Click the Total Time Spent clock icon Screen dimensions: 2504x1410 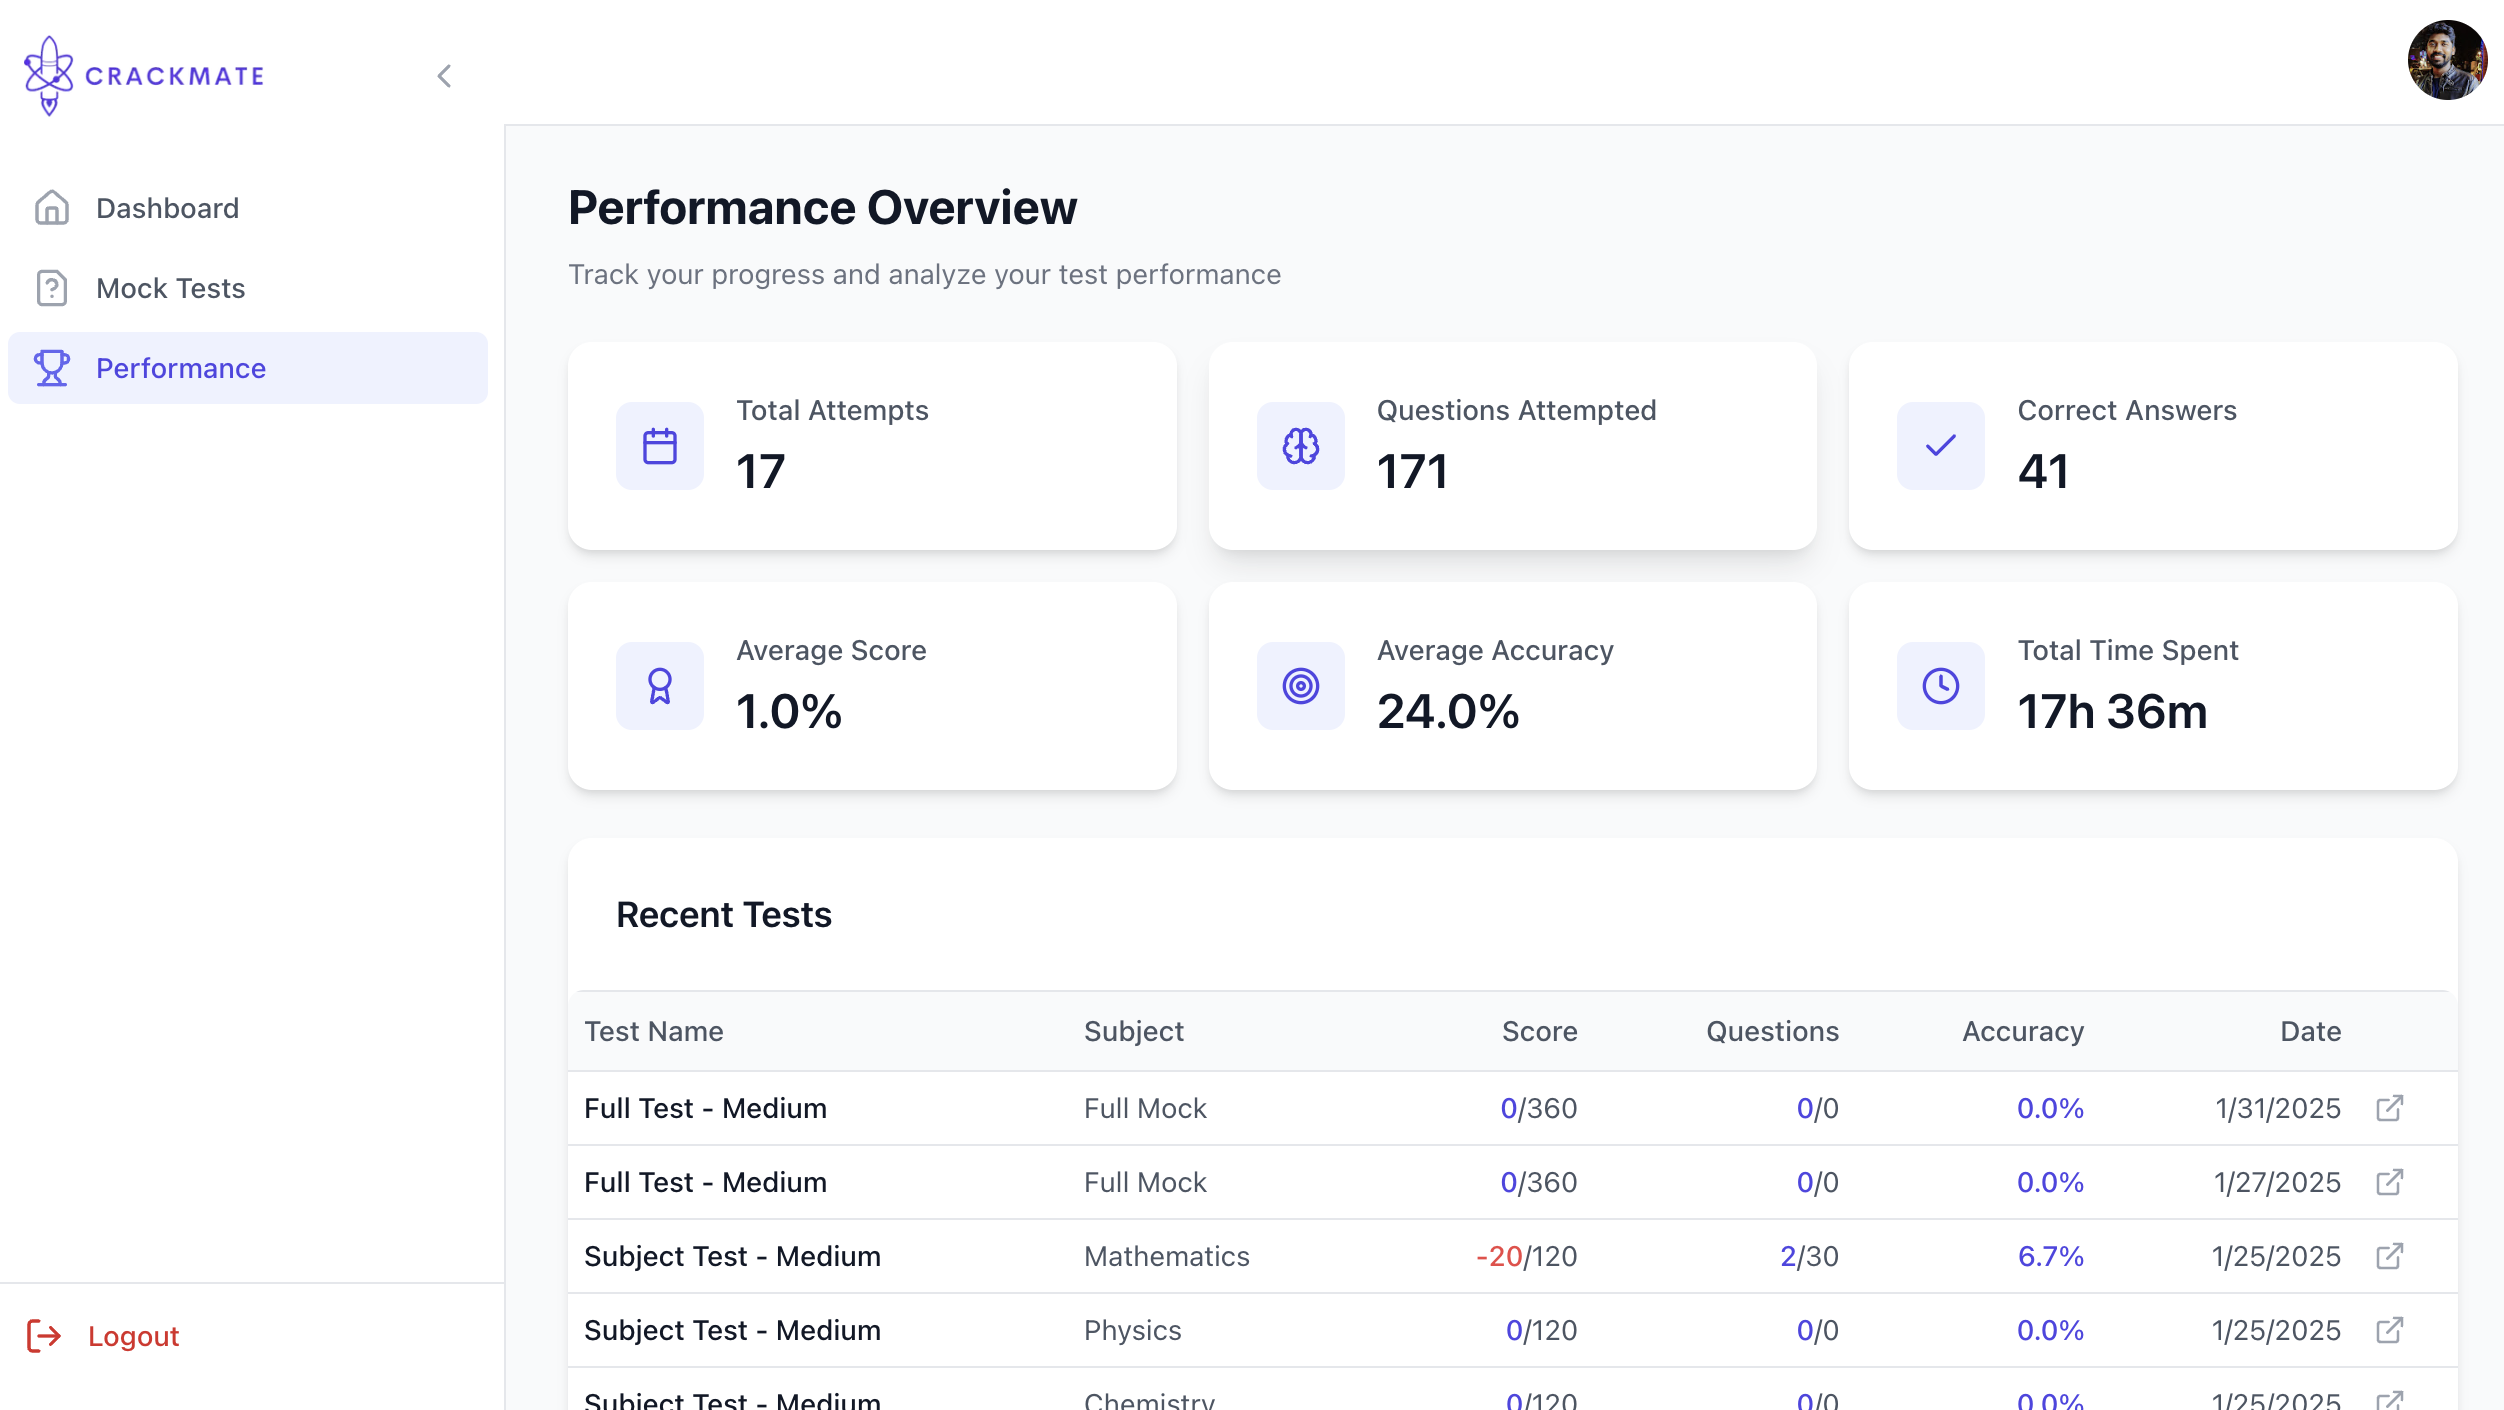[x=1940, y=686]
